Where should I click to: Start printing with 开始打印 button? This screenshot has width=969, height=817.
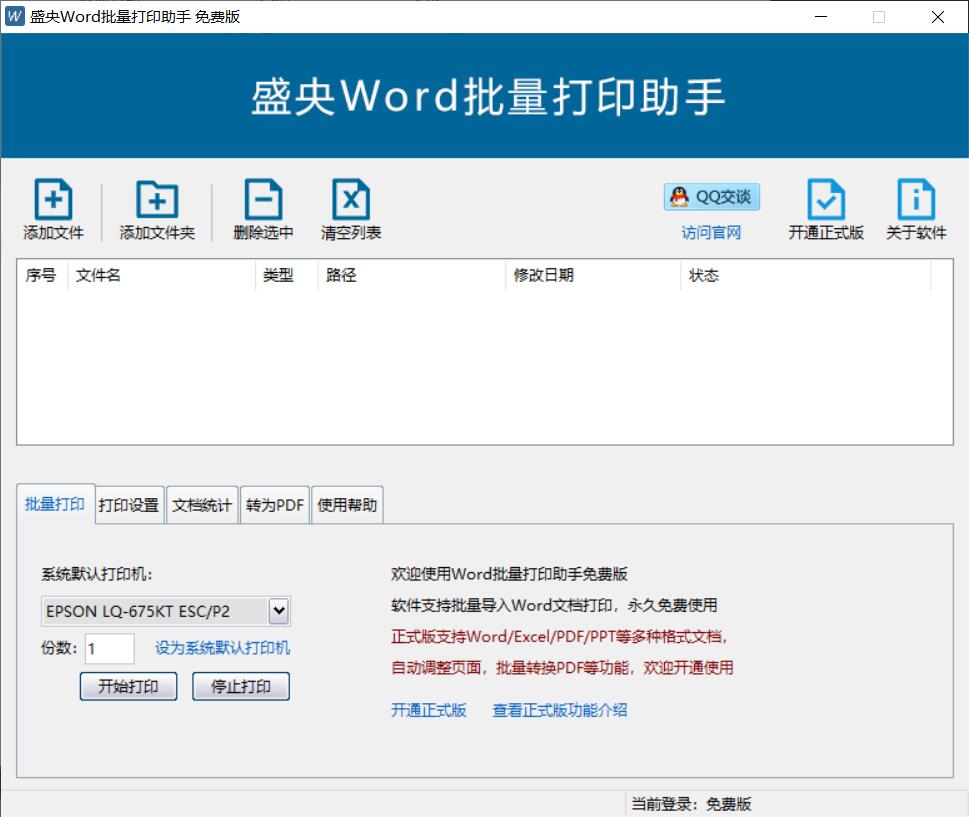click(129, 686)
